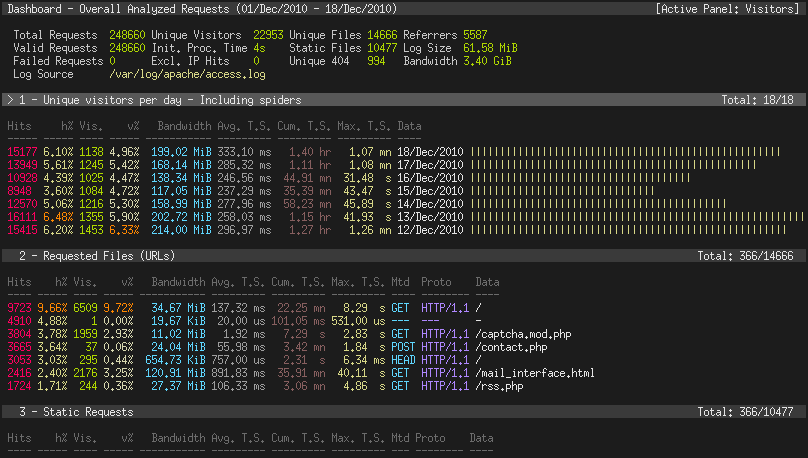Screen dimensions: 808x458
Task: Click the Init. Proc. Time value 4s
Action: 259,48
